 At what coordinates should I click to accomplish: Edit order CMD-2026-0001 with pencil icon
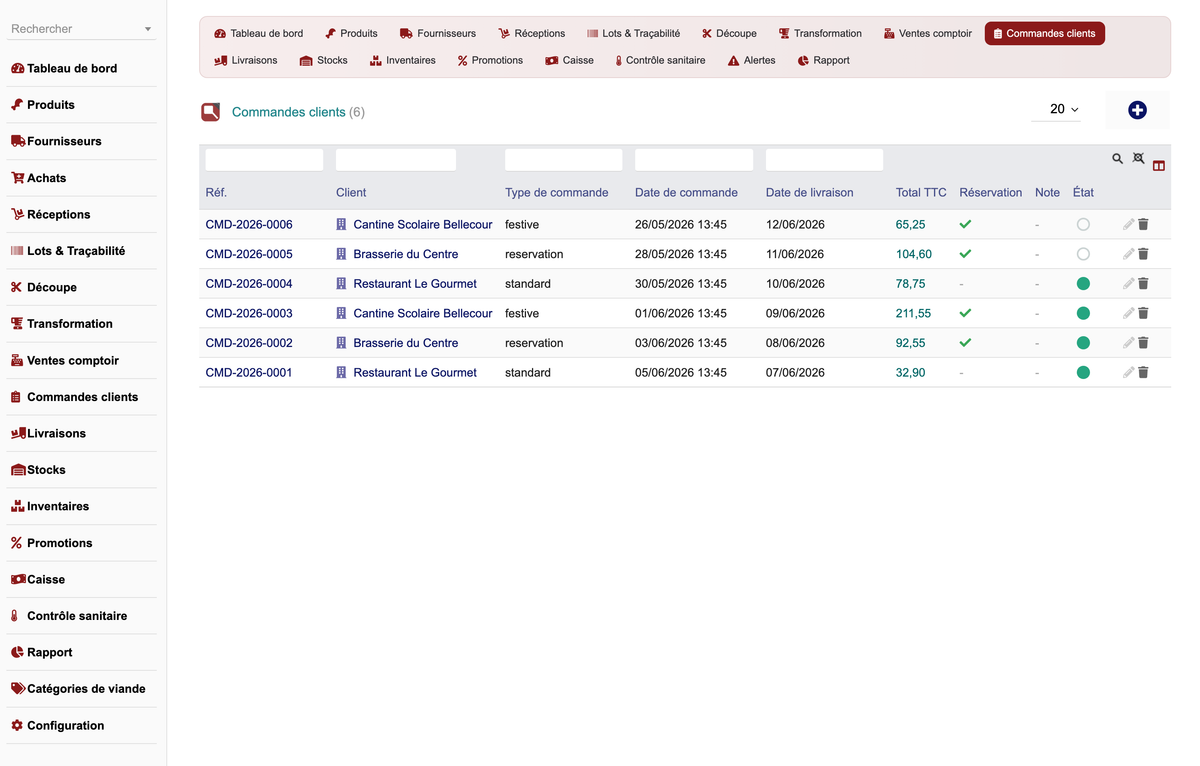(1128, 372)
